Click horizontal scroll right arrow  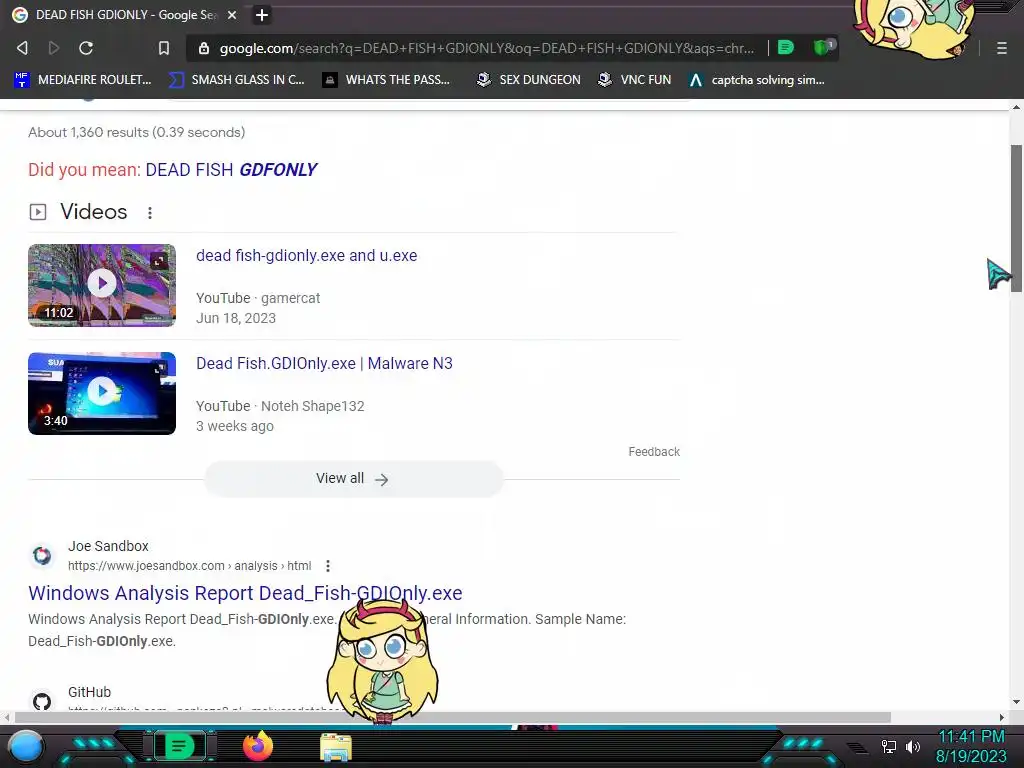point(1002,718)
